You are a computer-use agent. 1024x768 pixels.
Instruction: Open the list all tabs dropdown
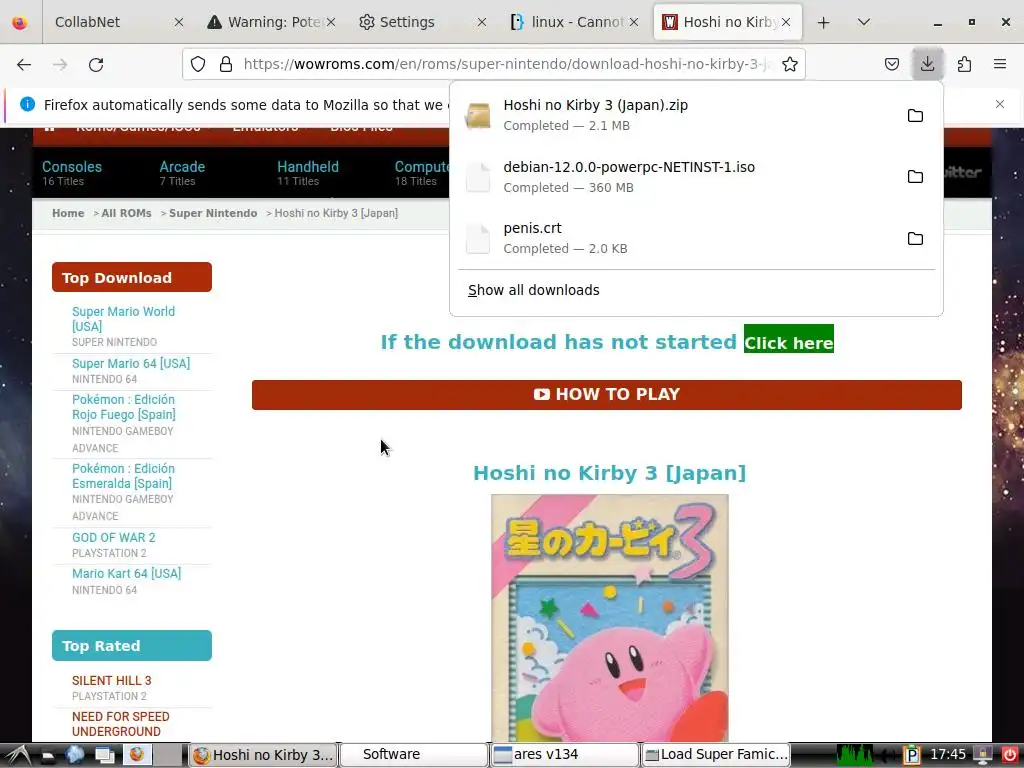(x=863, y=22)
